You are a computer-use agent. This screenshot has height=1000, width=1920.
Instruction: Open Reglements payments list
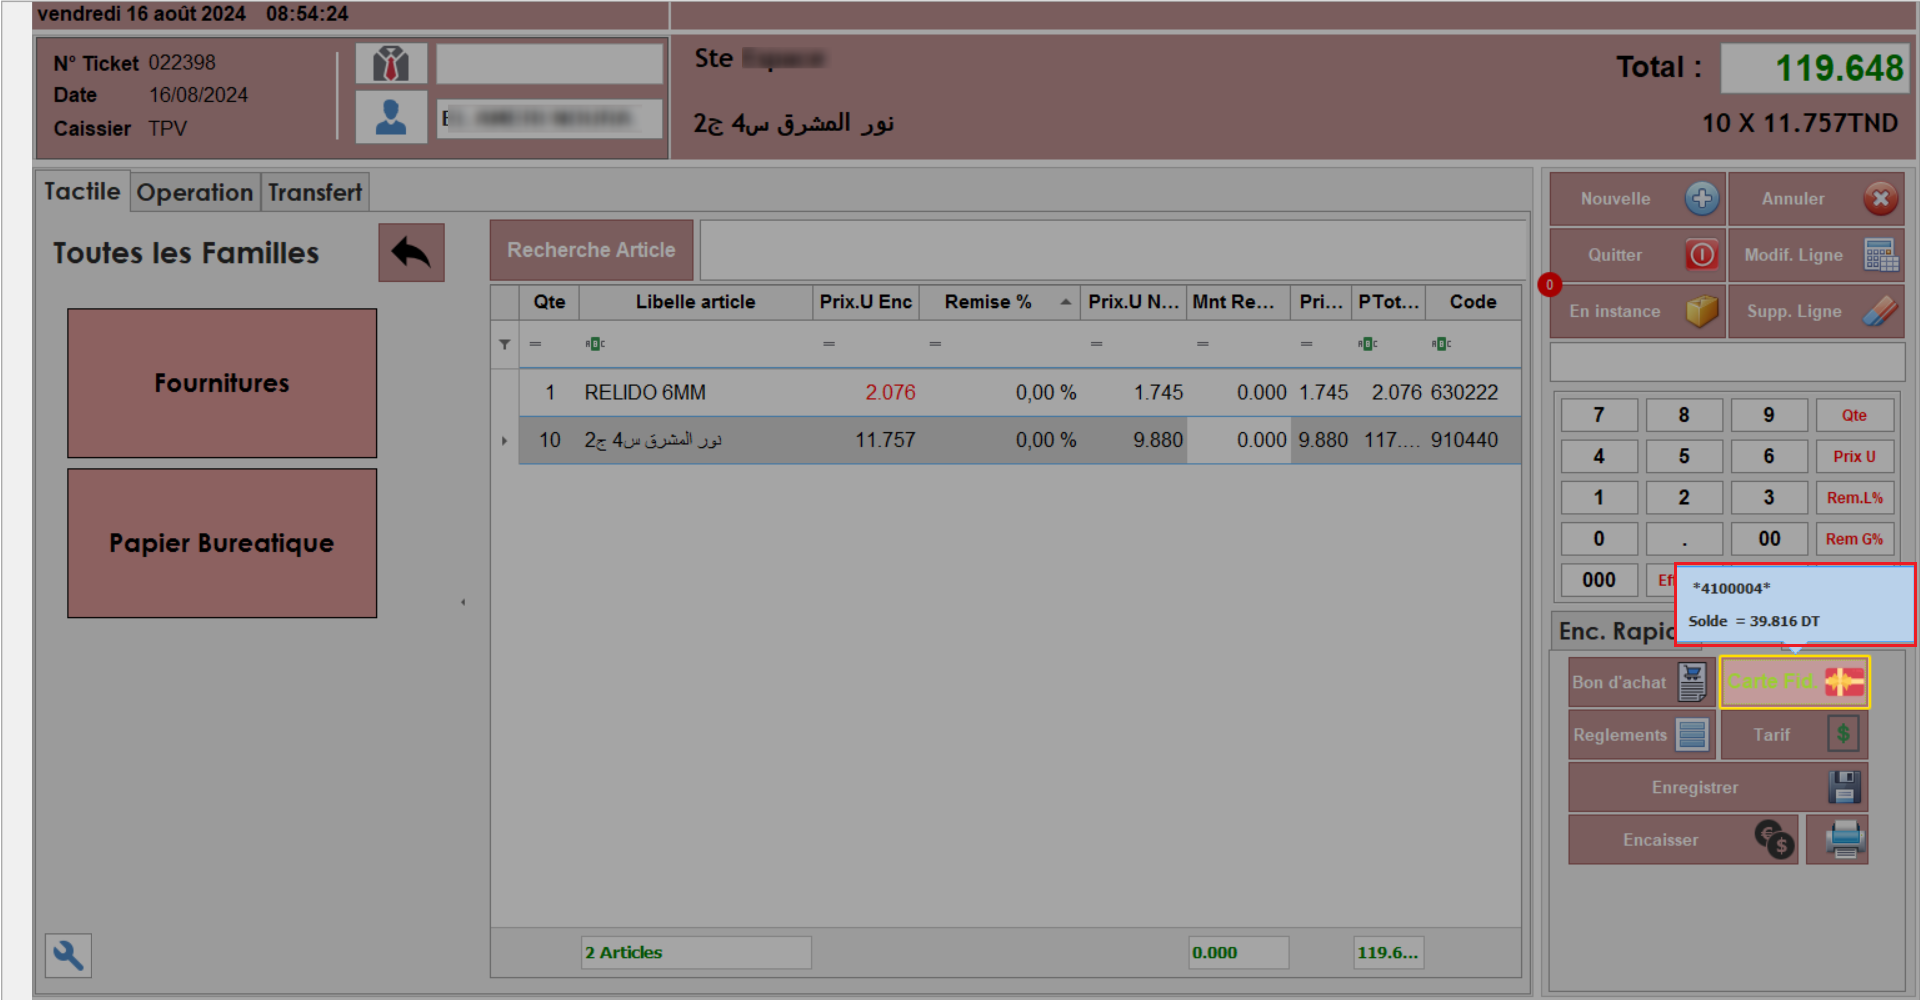point(1641,734)
